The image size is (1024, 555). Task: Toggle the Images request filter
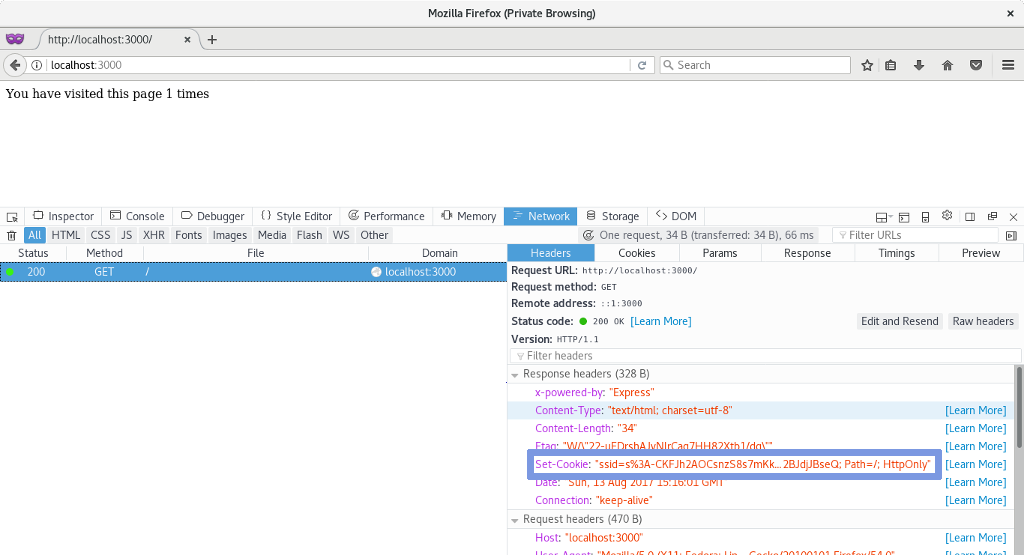229,235
